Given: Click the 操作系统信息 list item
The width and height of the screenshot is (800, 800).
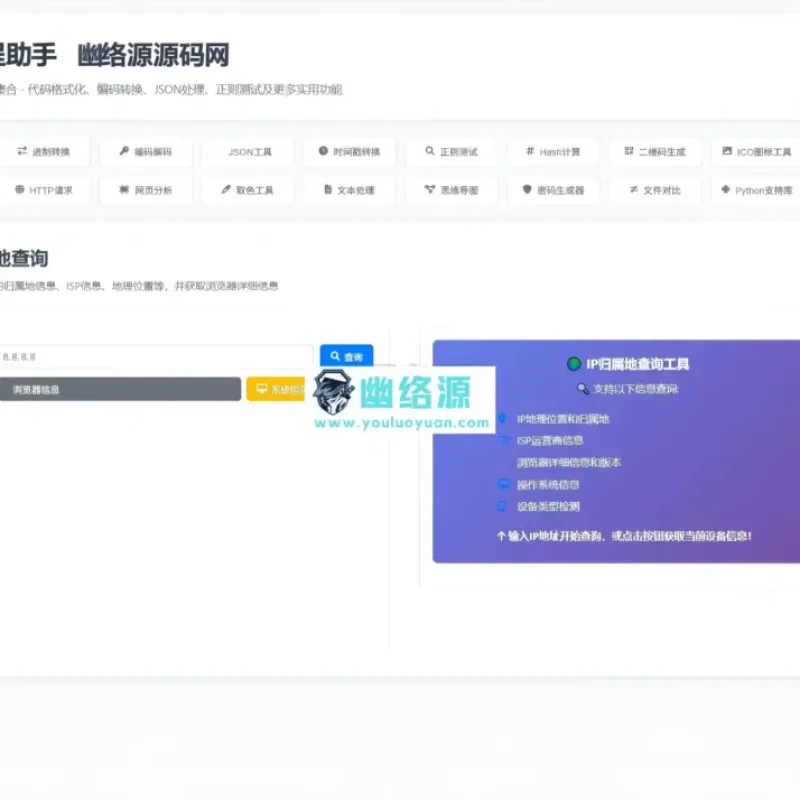Looking at the screenshot, I should click(x=548, y=484).
